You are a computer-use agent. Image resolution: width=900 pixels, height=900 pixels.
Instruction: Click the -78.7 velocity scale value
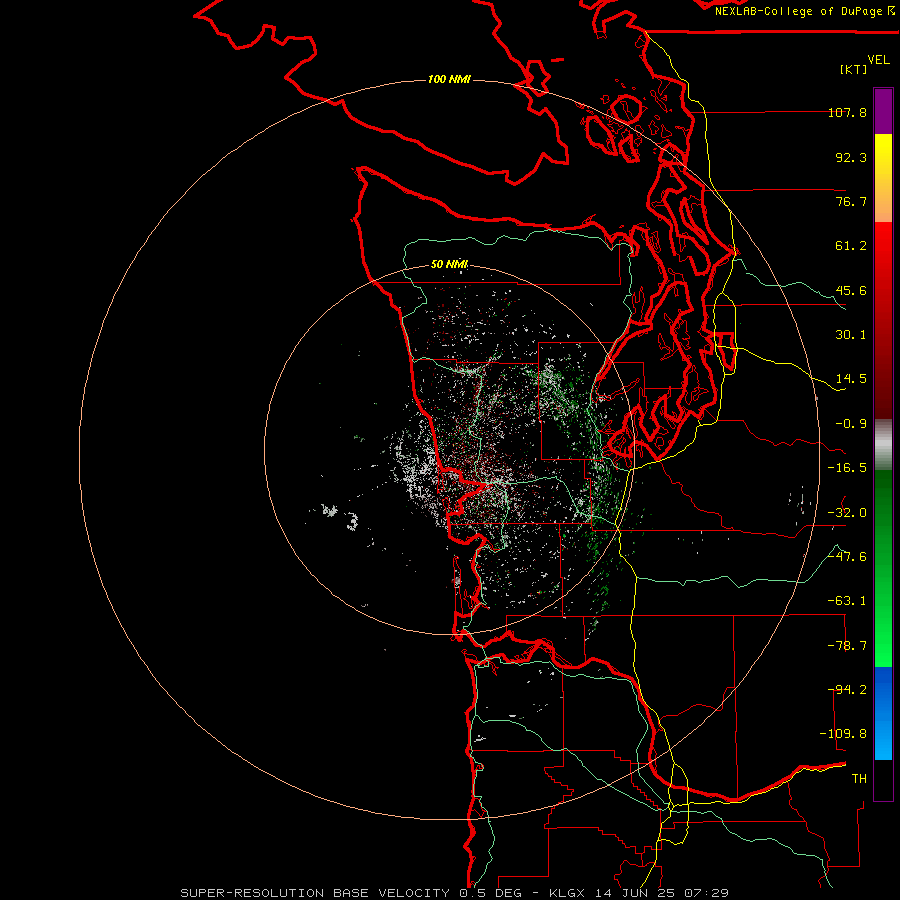click(x=847, y=646)
